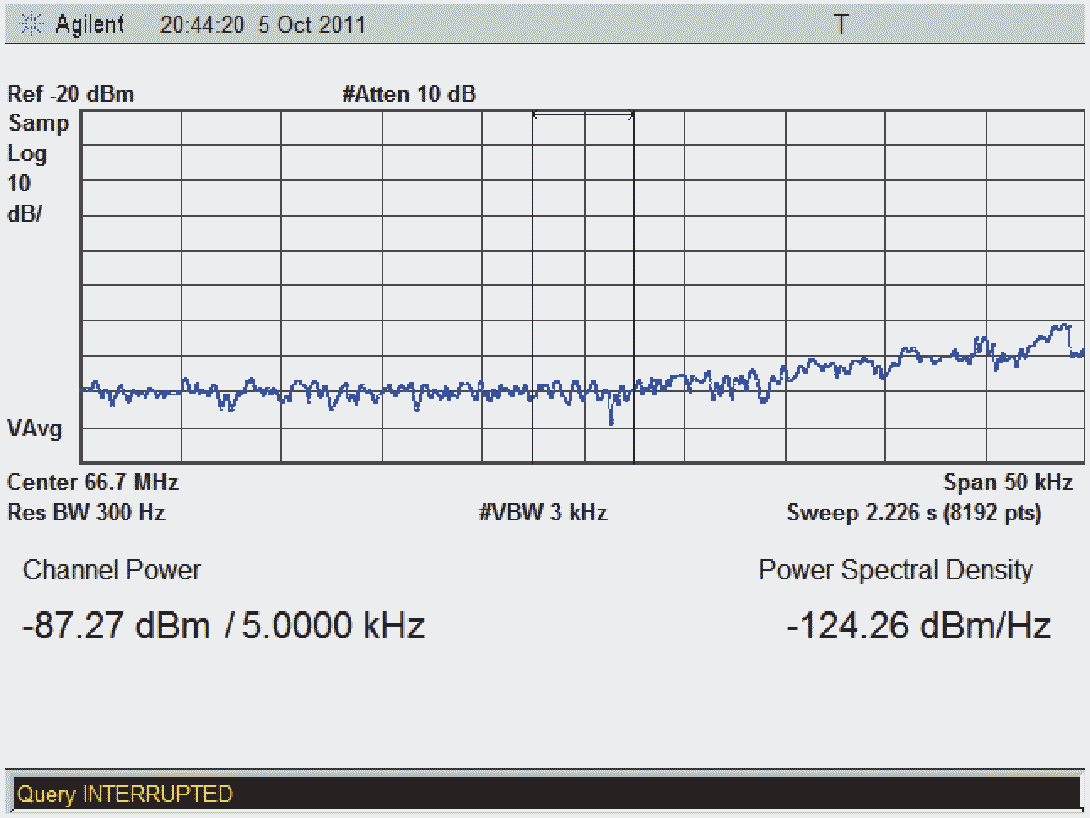Click the -87.27 dBm channel power value
Image resolution: width=1090 pixels, height=818 pixels.
[116, 626]
